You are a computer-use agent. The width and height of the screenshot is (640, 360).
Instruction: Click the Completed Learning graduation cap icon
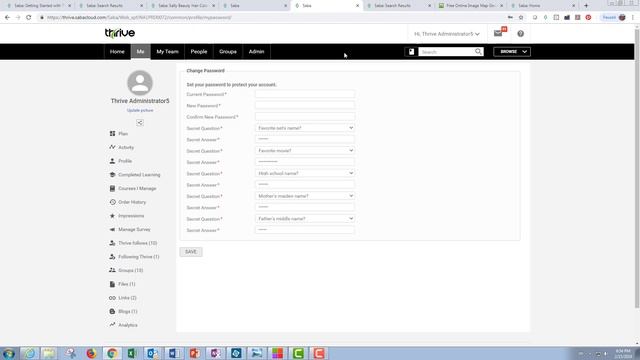(112, 175)
